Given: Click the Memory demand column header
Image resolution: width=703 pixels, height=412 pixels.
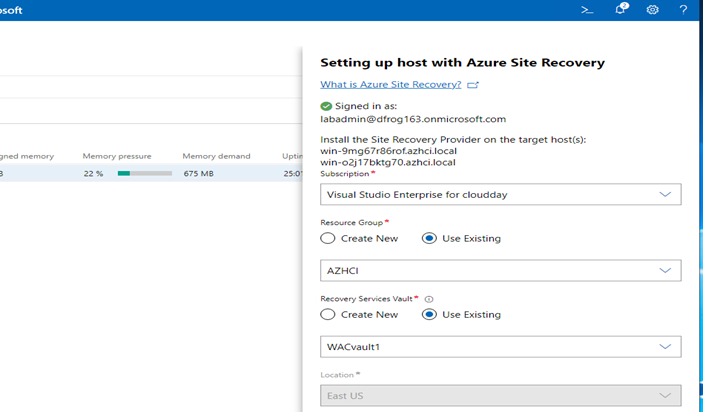Looking at the screenshot, I should (x=216, y=156).
